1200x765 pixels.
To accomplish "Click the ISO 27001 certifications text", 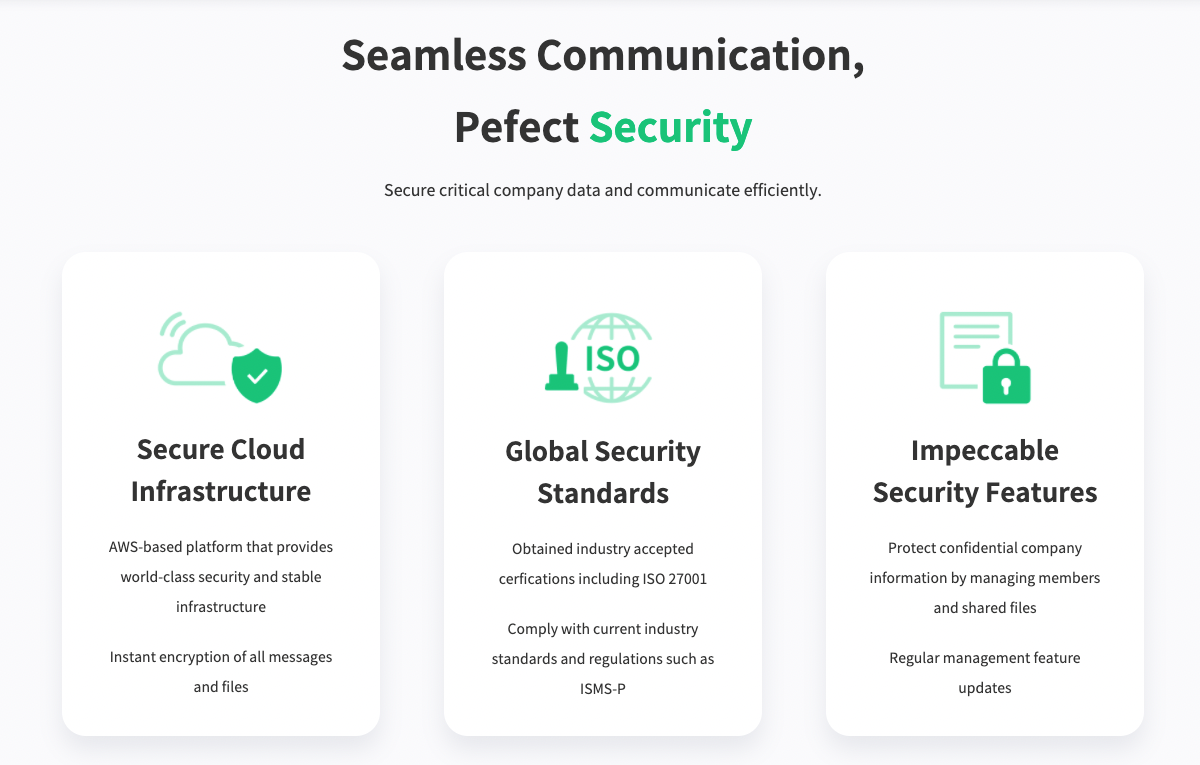I will click(603, 564).
